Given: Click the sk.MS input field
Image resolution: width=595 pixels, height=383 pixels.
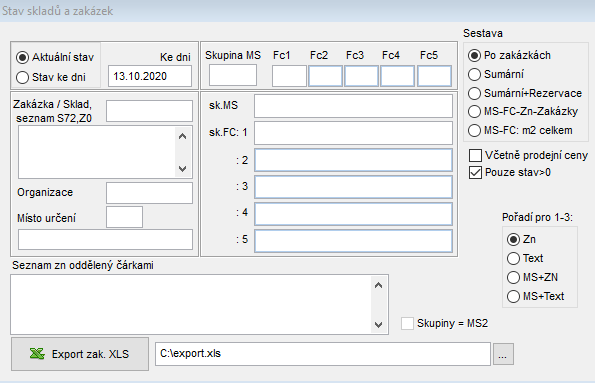Looking at the screenshot, I should [353, 106].
